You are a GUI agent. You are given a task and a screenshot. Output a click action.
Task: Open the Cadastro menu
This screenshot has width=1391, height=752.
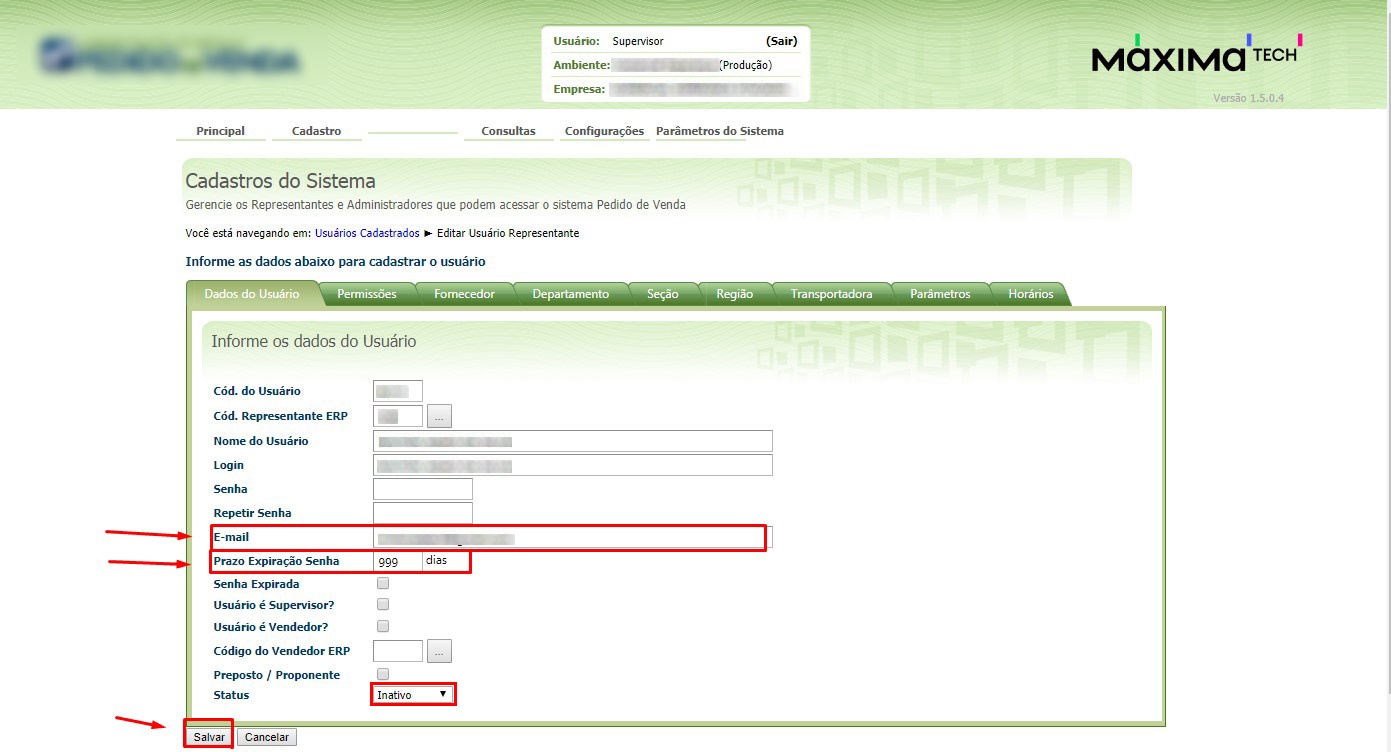[x=316, y=131]
